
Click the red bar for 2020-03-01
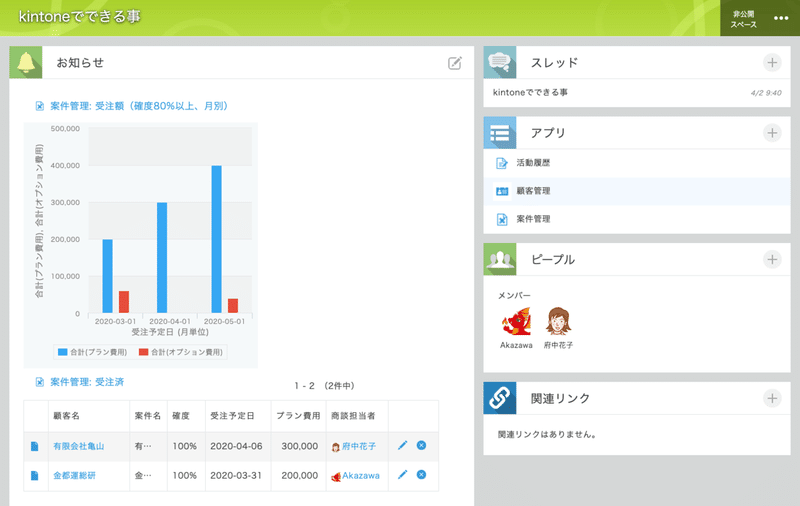pos(124,302)
